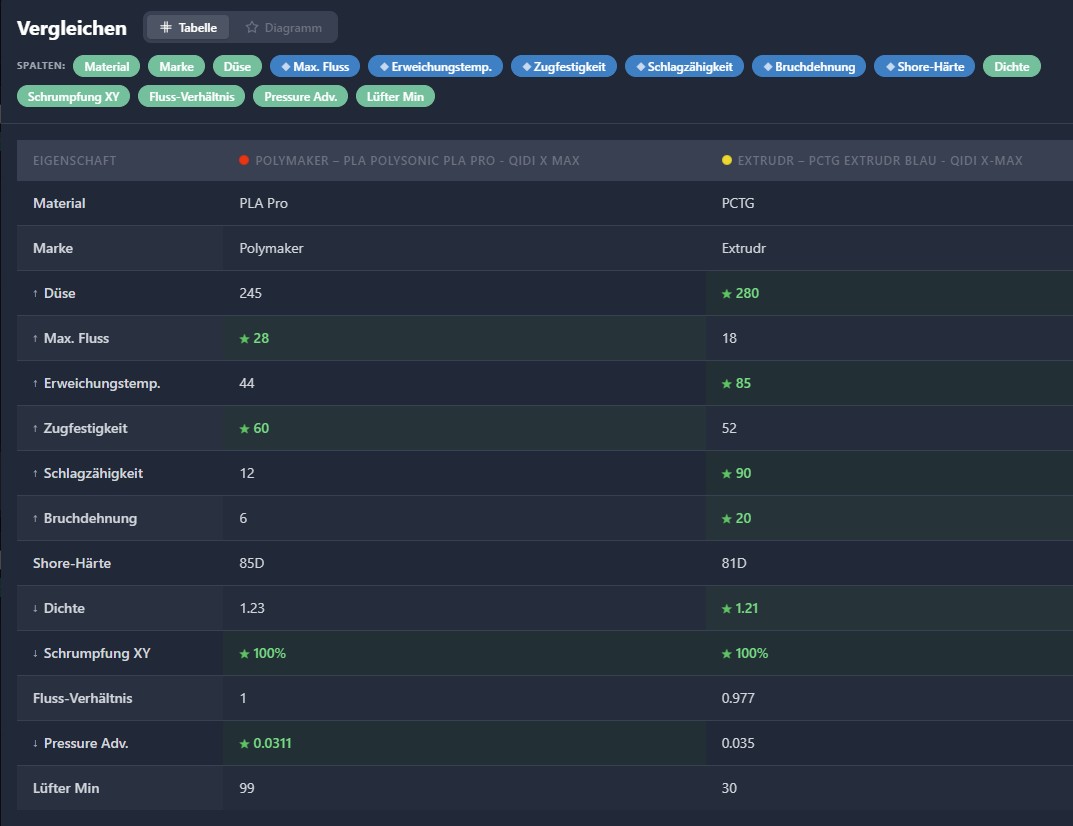
Task: Select the Material row label
Action: point(59,203)
